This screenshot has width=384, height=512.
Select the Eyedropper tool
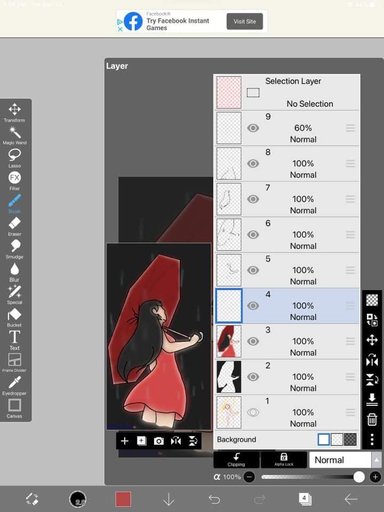click(x=14, y=386)
